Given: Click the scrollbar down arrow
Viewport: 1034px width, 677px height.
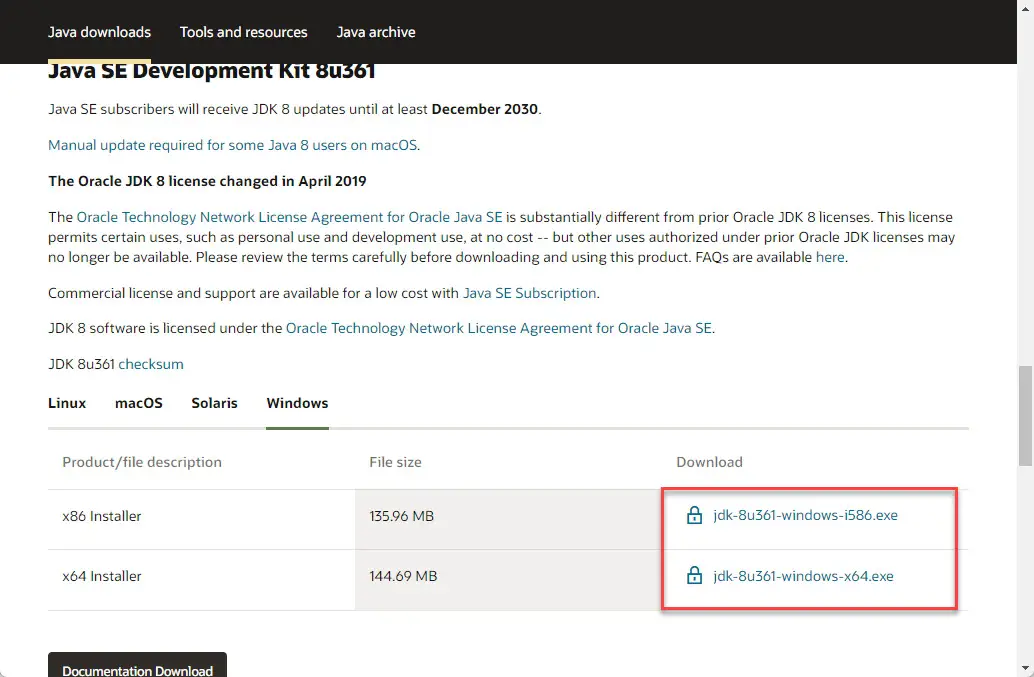Looking at the screenshot, I should pyautogui.click(x=1025, y=668).
